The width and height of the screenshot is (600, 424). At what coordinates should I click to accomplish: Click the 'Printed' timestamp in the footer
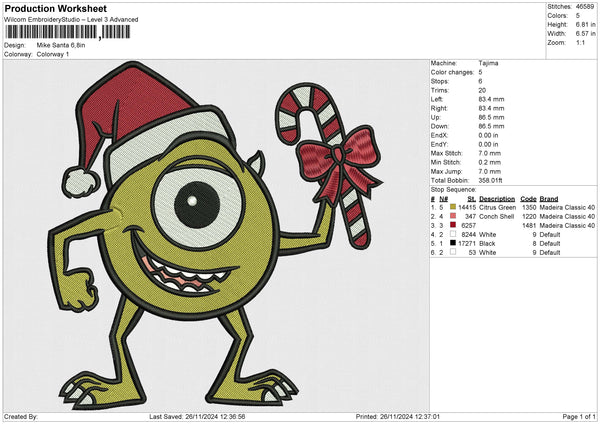(398, 416)
